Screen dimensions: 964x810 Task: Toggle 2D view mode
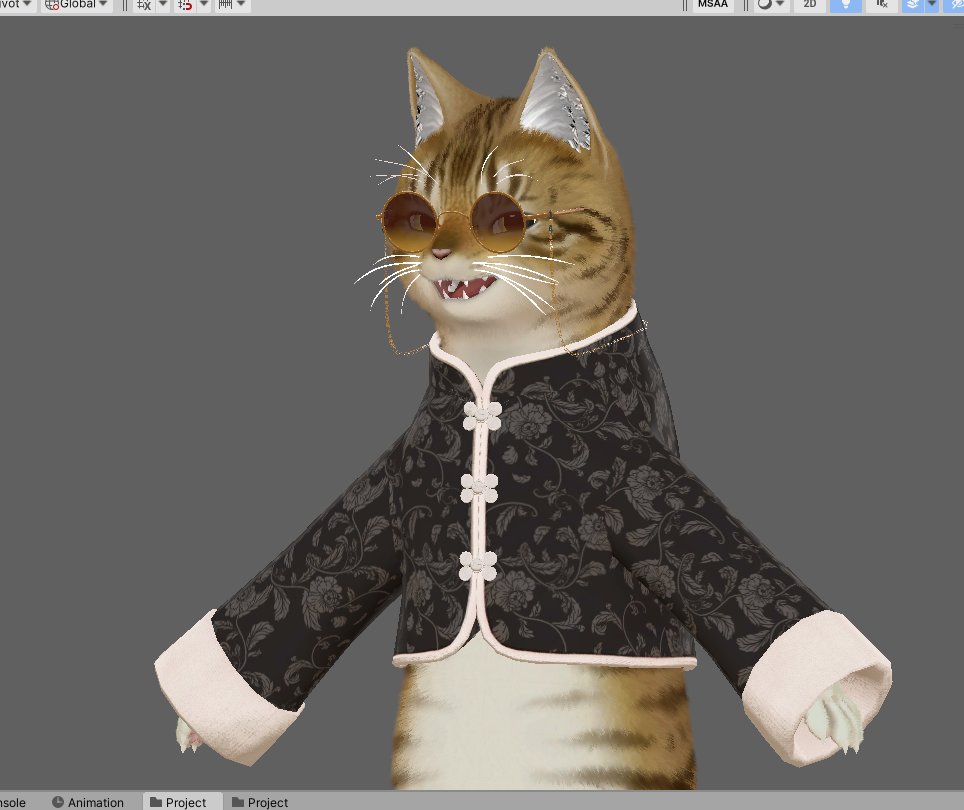(810, 4)
